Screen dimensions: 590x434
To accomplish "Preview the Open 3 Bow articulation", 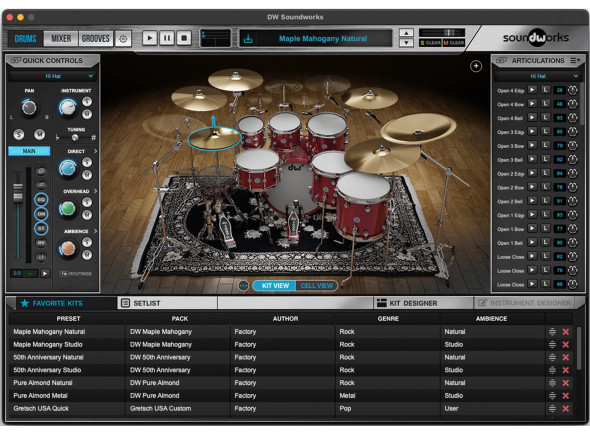I will (x=532, y=145).
